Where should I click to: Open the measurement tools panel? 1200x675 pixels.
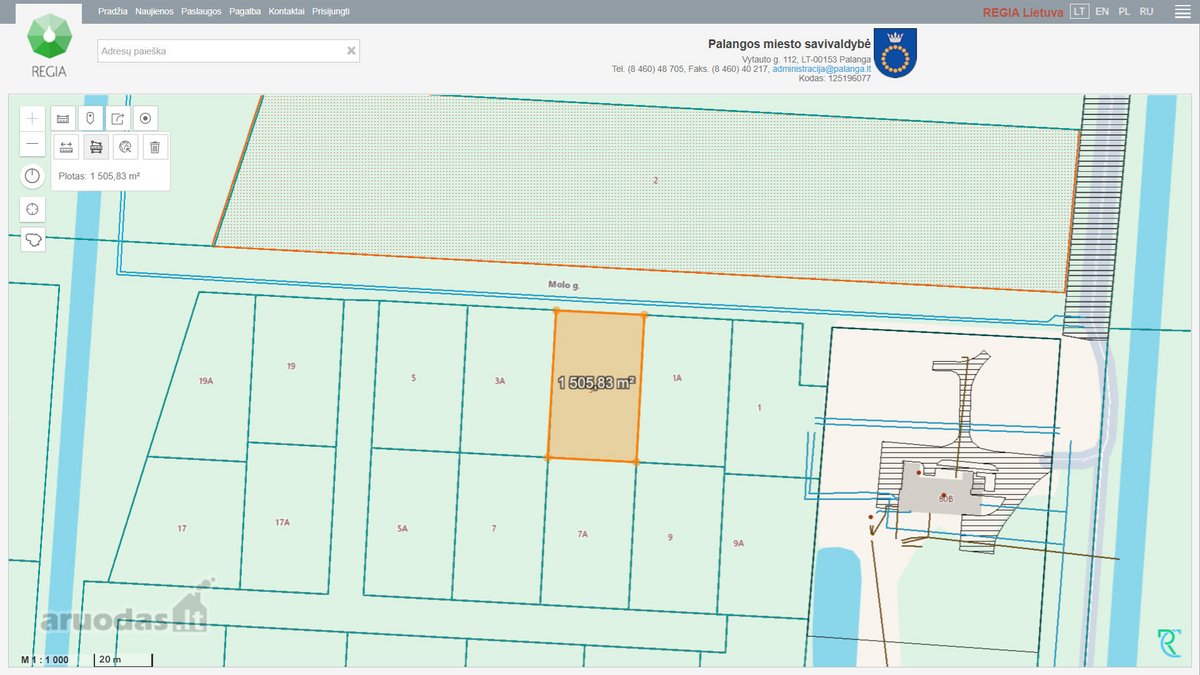point(62,118)
